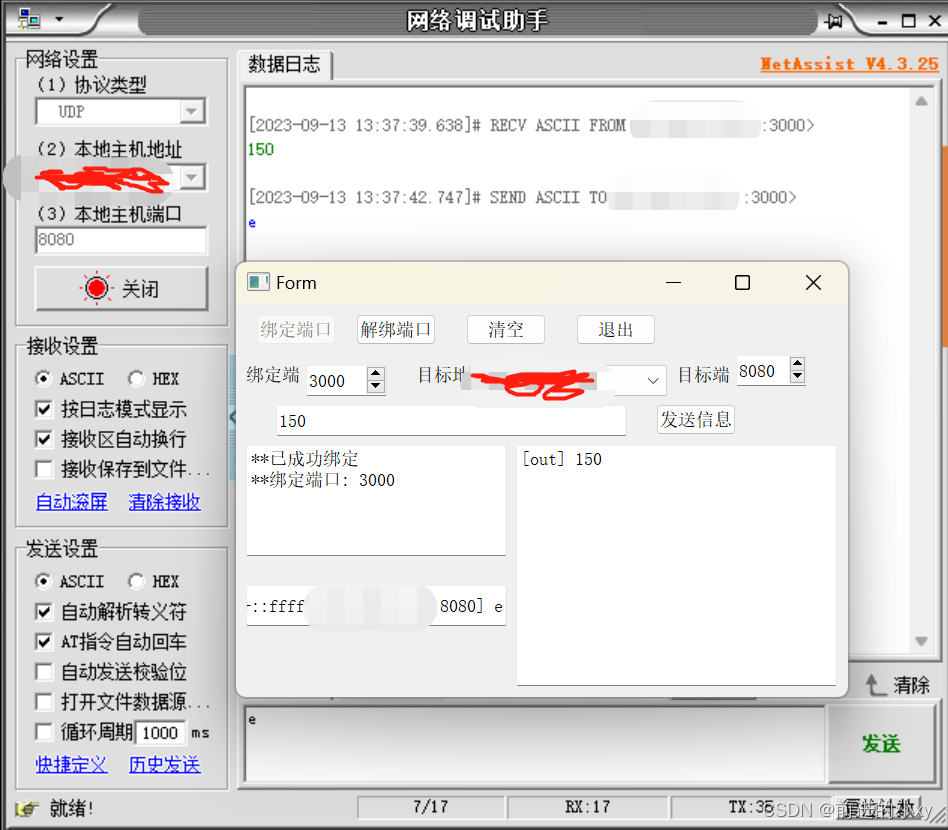Enable 接收保存到文件 checkbox

44,469
